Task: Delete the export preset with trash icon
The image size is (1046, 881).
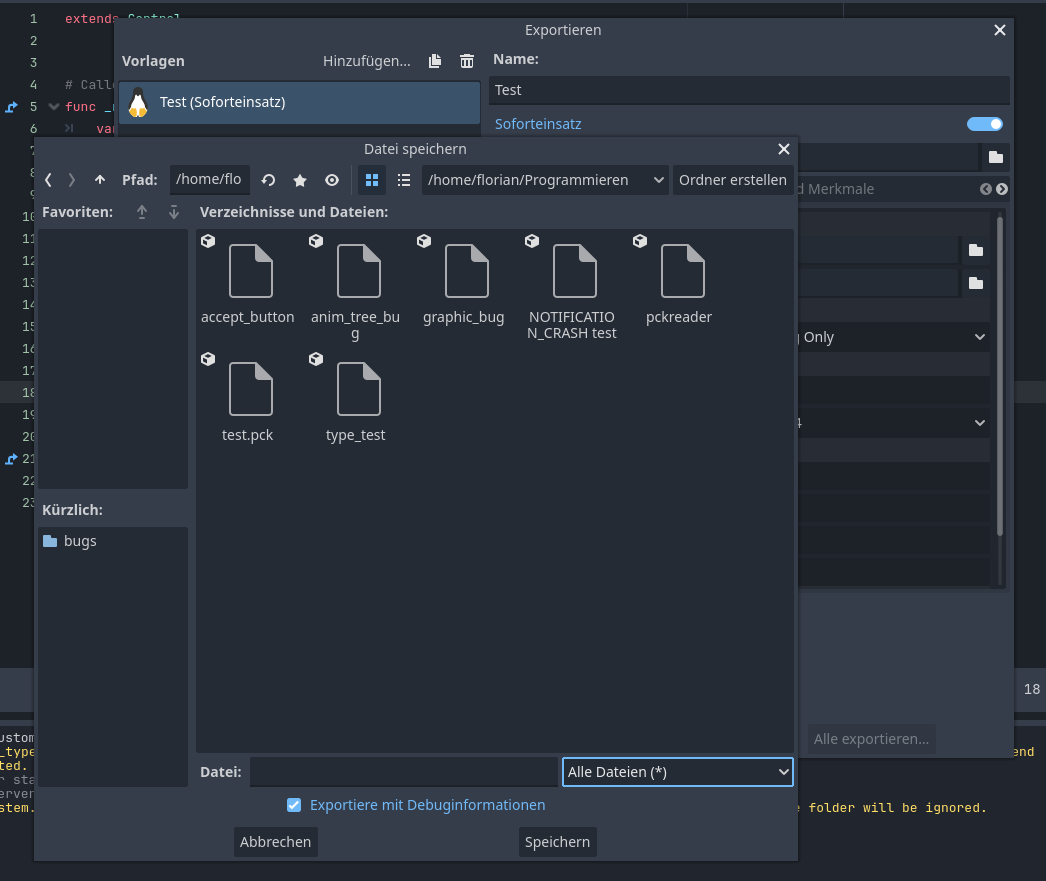Action: click(x=467, y=61)
